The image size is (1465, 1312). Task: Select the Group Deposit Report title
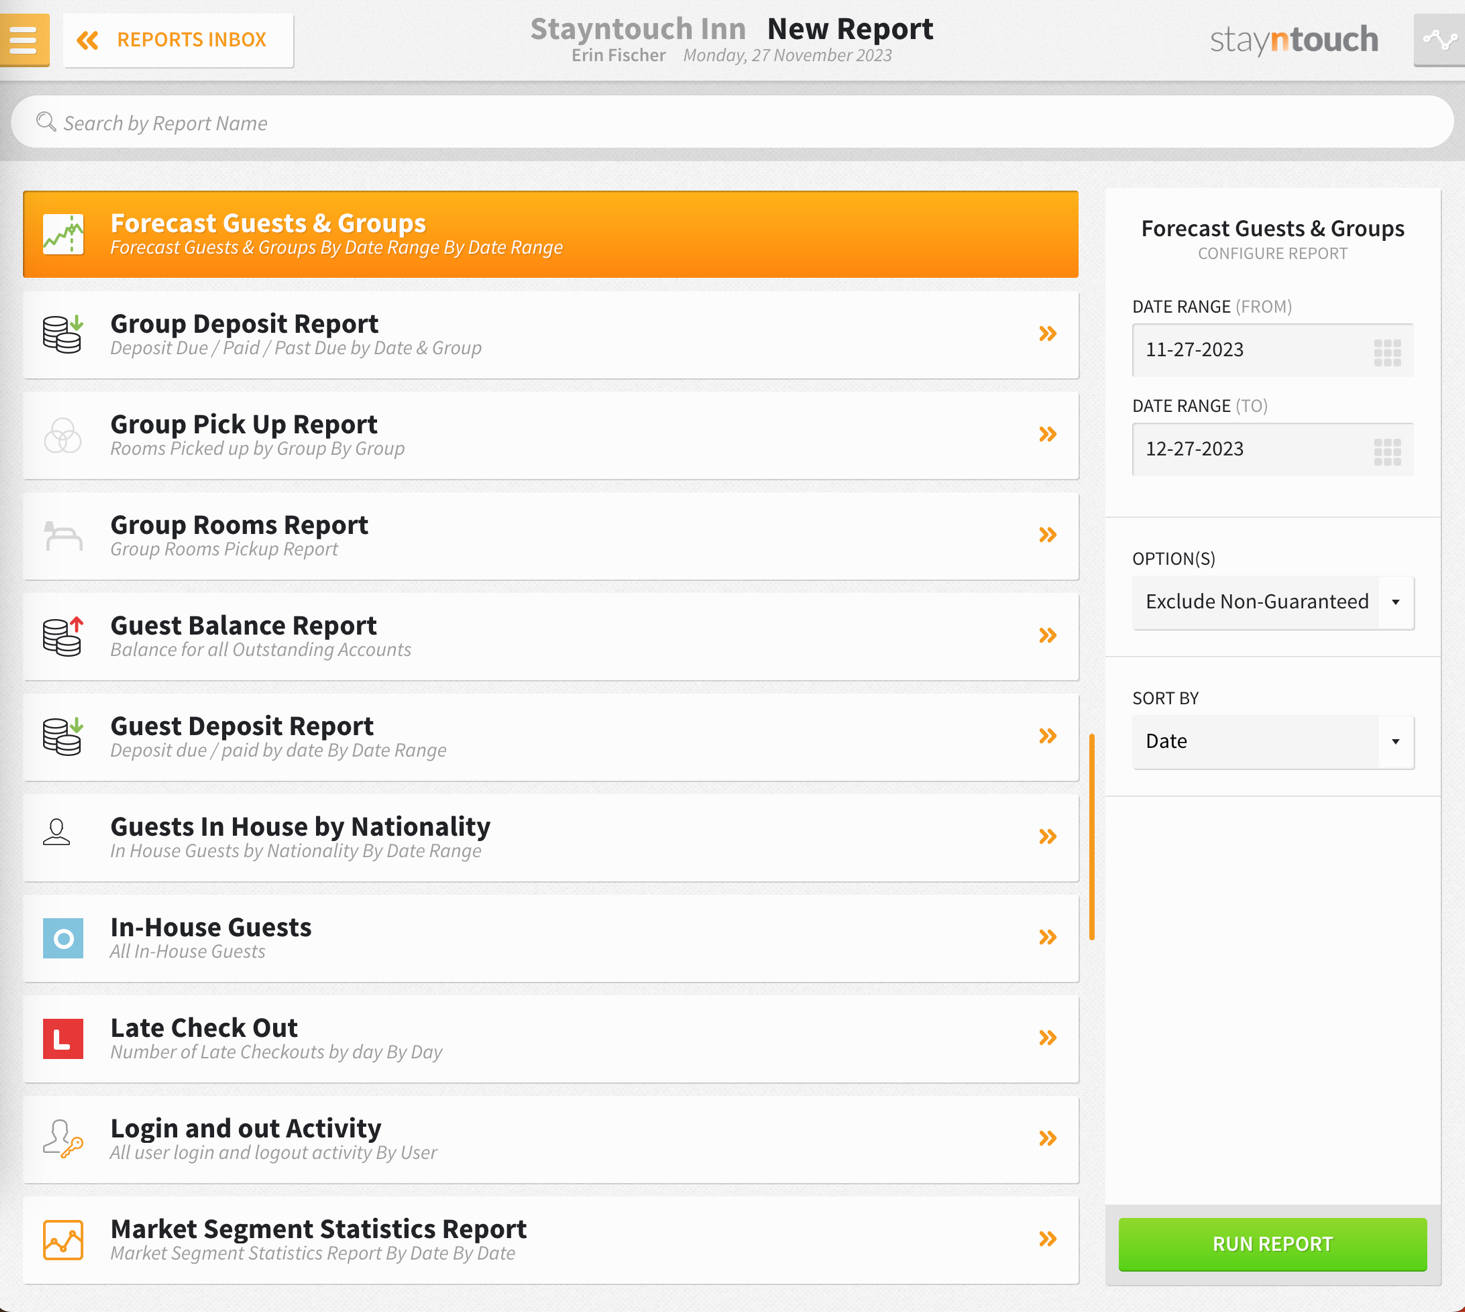244,323
